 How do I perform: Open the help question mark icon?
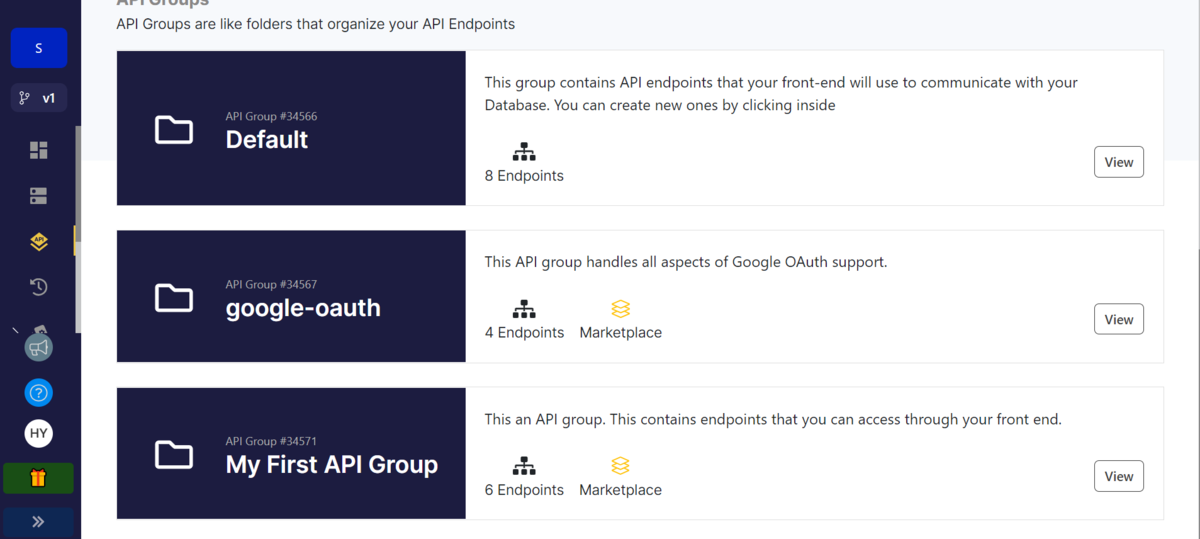pyautogui.click(x=39, y=392)
